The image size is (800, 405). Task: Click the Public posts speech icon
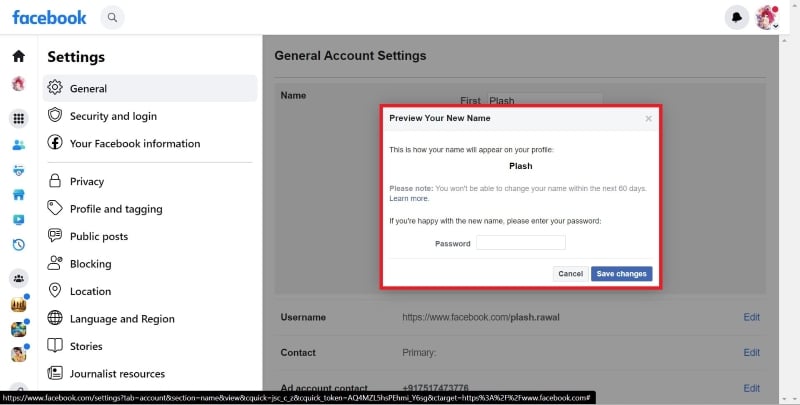55,235
